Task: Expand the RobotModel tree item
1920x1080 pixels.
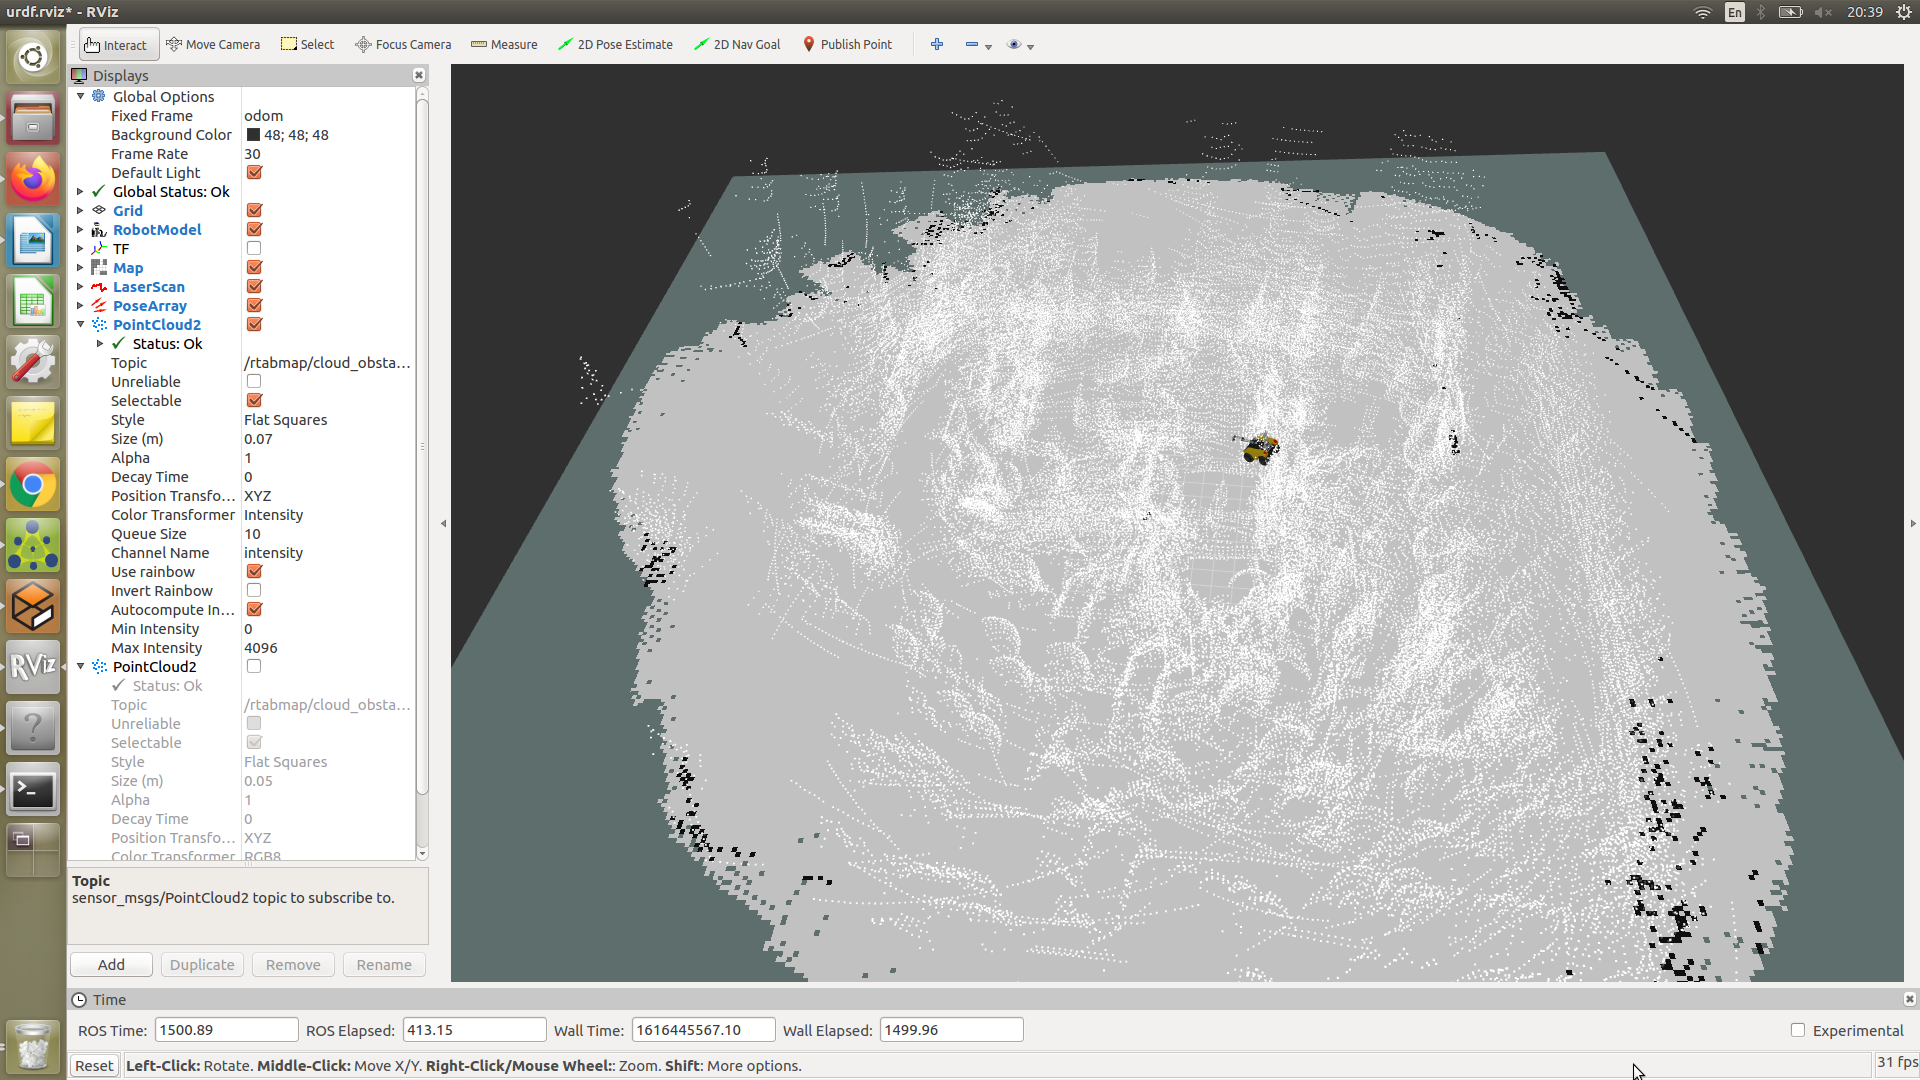Action: point(80,229)
